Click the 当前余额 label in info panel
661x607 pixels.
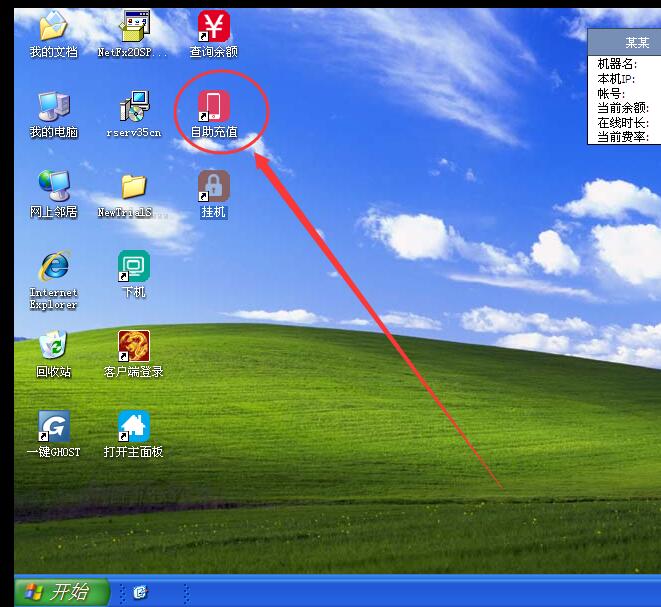(x=623, y=108)
